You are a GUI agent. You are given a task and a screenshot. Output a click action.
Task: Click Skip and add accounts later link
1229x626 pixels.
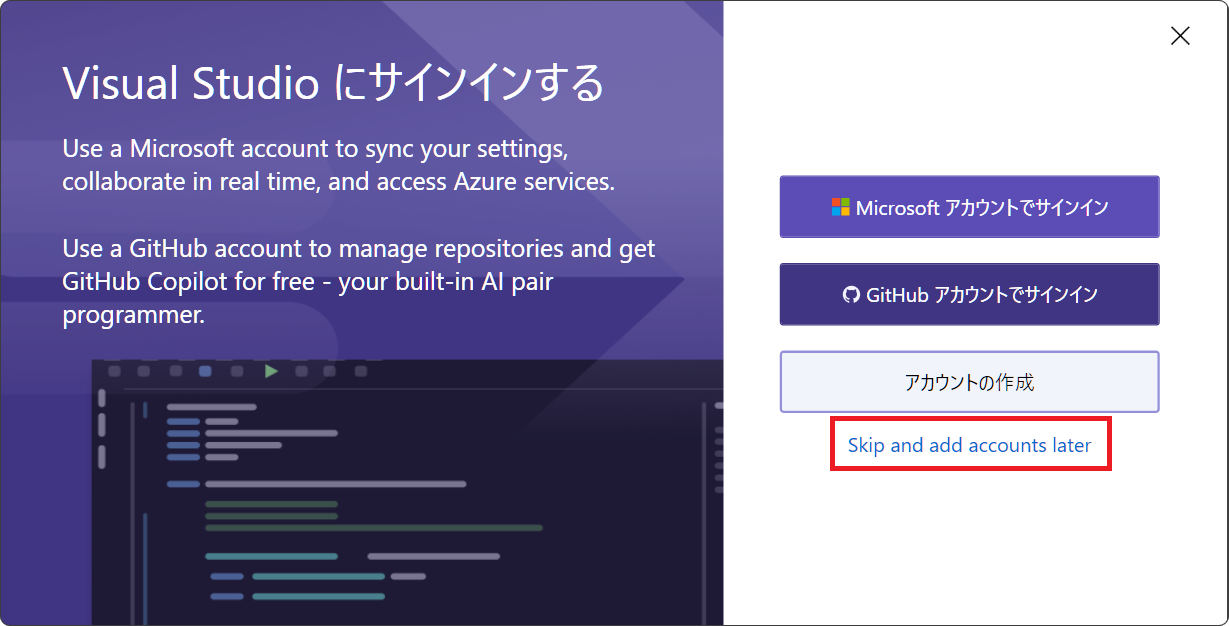tap(969, 445)
